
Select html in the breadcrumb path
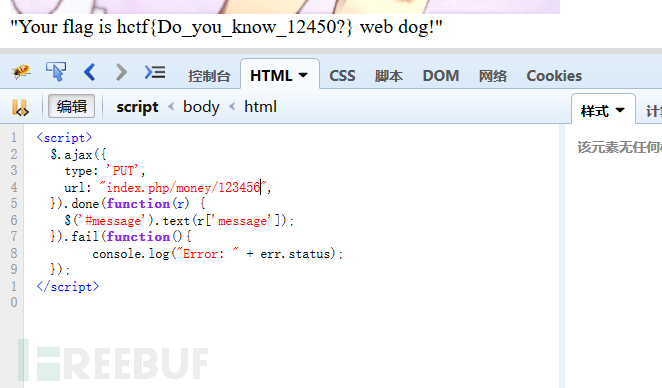click(x=260, y=107)
